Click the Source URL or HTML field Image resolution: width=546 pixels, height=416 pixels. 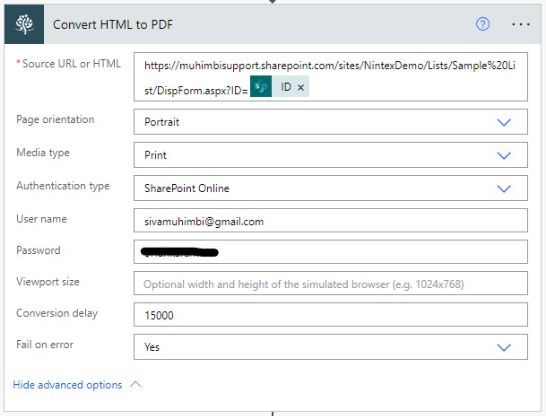pyautogui.click(x=330, y=77)
